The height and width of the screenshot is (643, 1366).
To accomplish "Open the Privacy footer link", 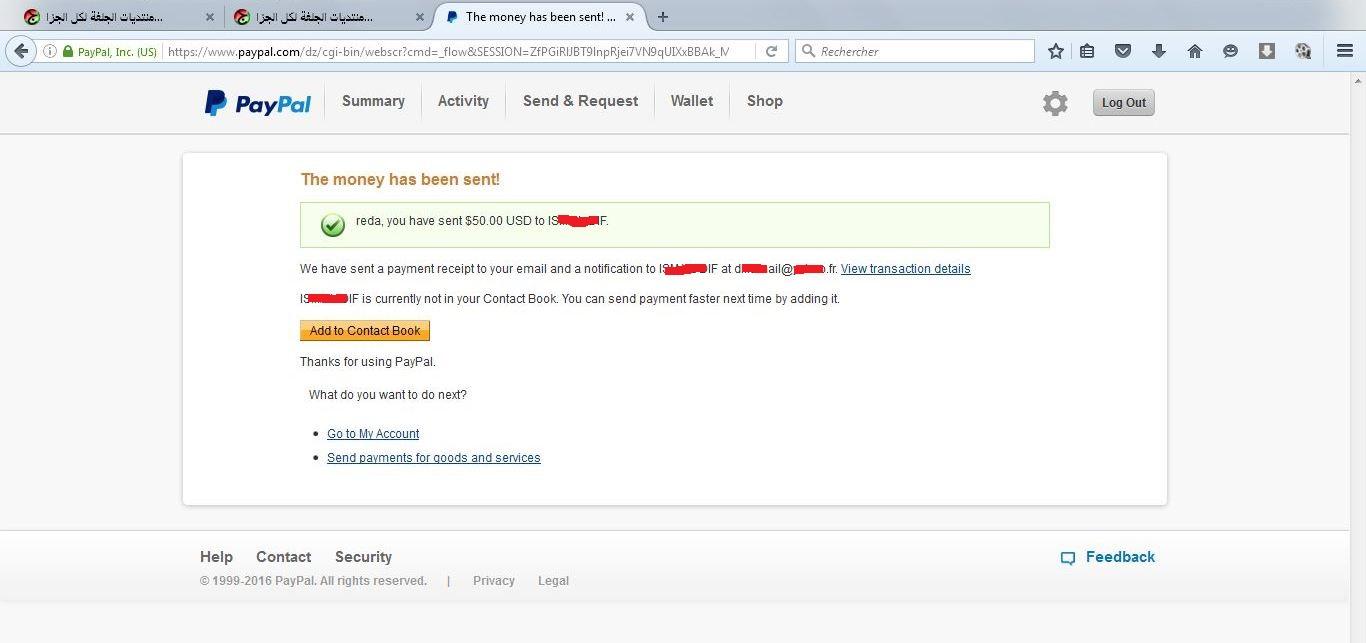I will [494, 581].
